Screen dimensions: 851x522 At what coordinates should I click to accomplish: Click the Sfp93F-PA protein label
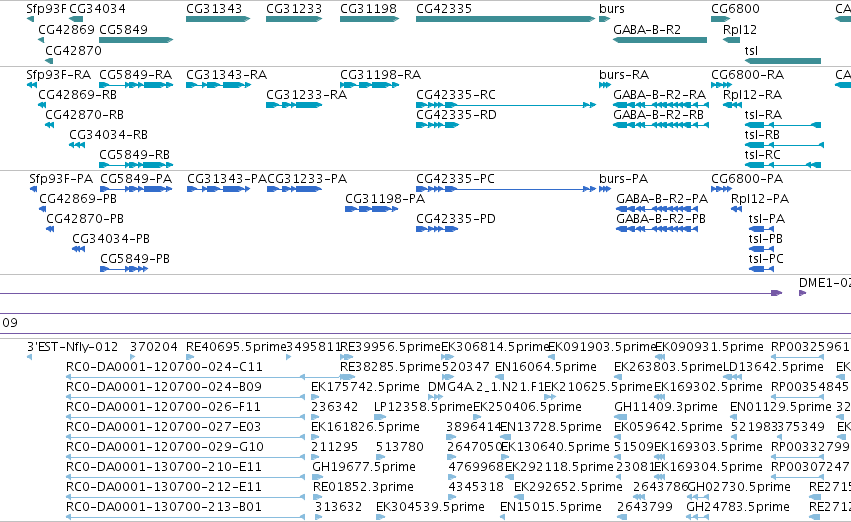(x=61, y=179)
